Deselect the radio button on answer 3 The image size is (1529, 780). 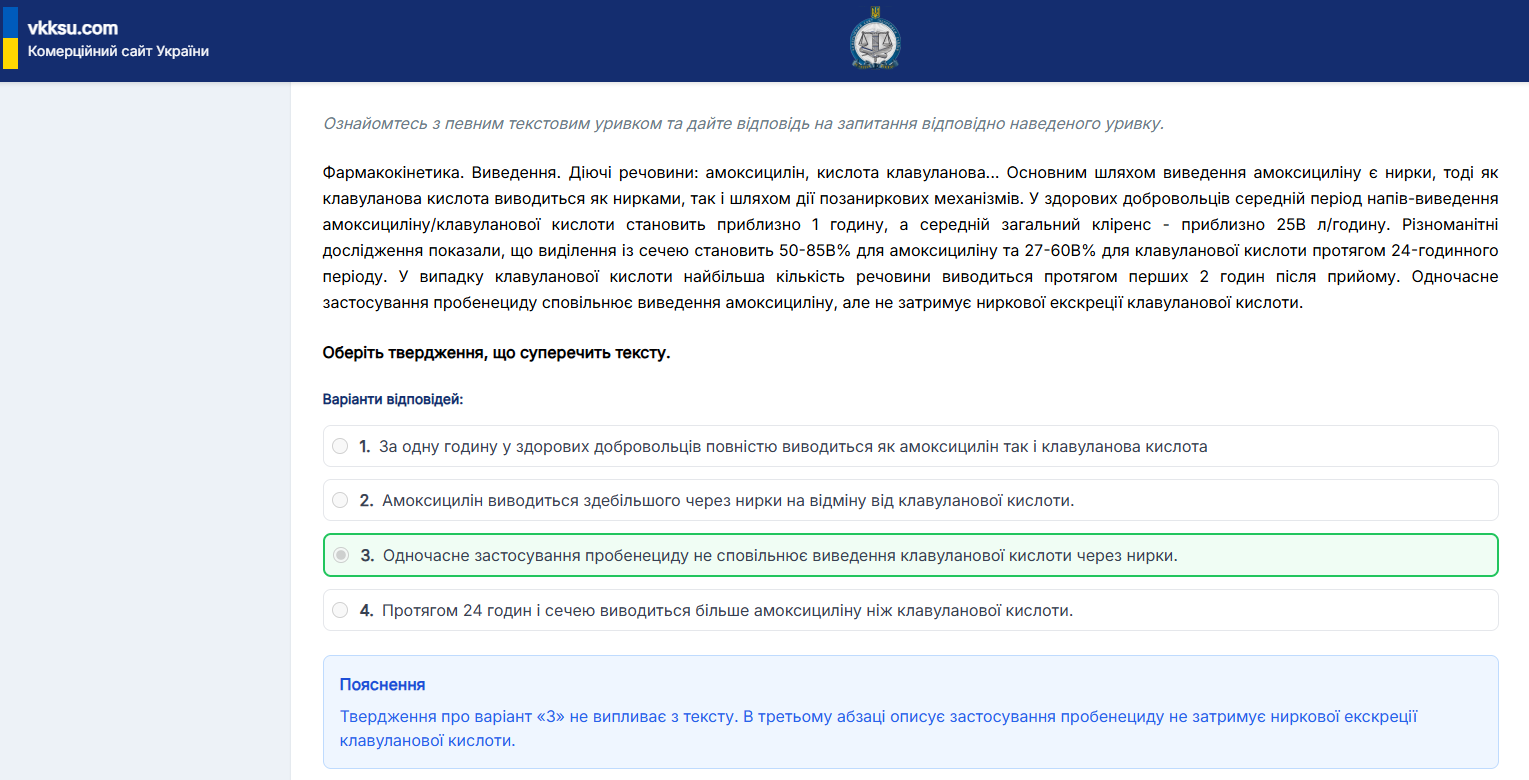(341, 555)
